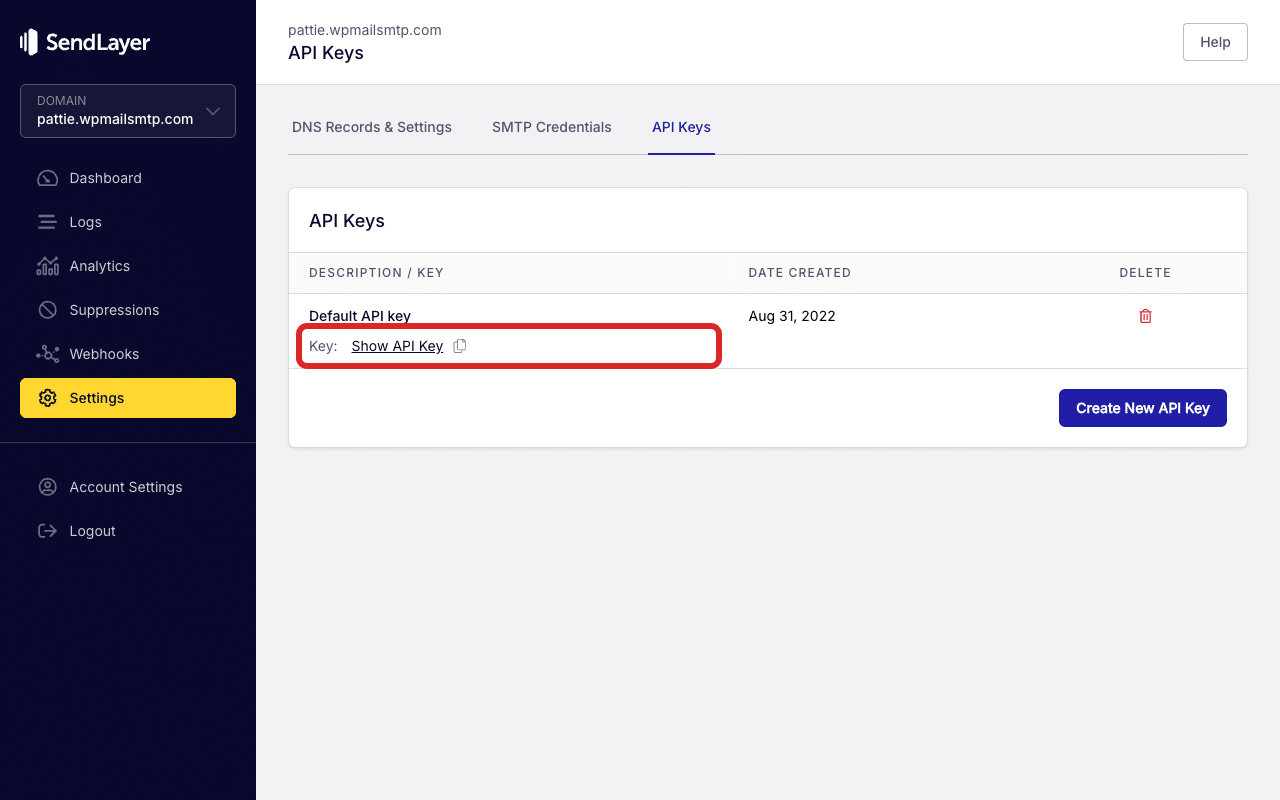This screenshot has height=800, width=1280.
Task: Reveal key with Show API Key link
Action: pos(397,346)
